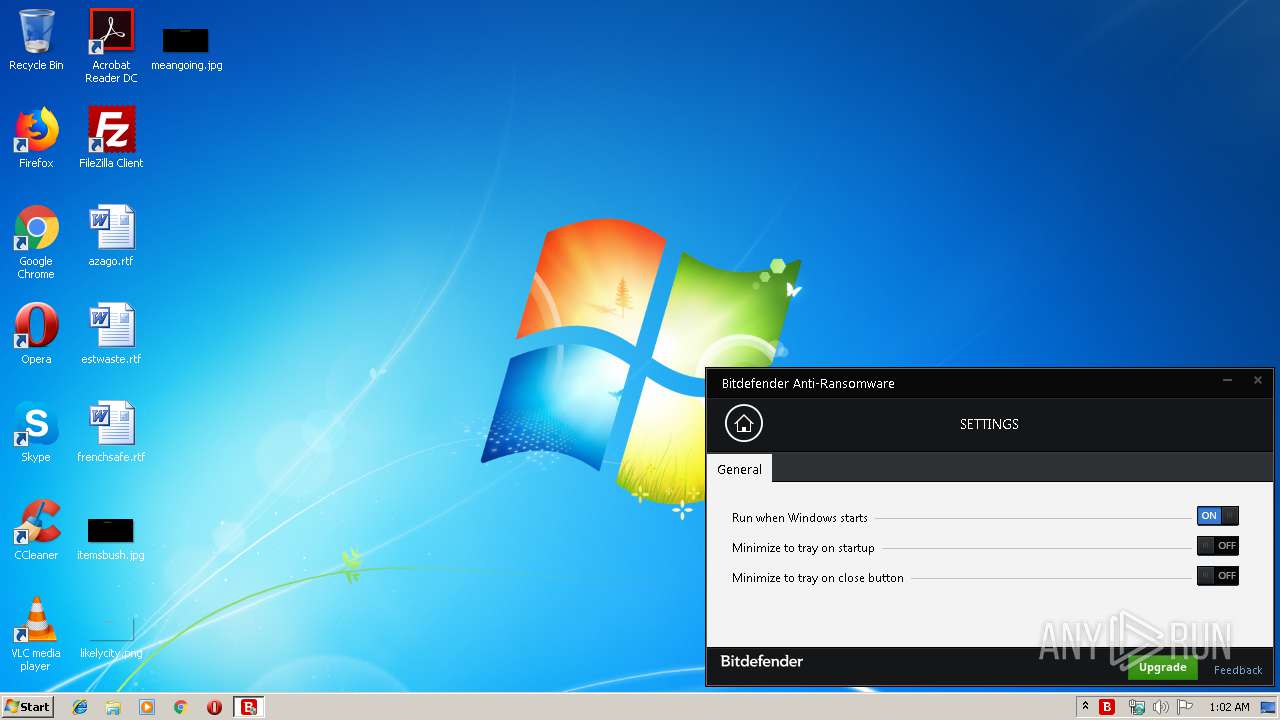Click Bitdefender icon in system tray

[x=1107, y=707]
